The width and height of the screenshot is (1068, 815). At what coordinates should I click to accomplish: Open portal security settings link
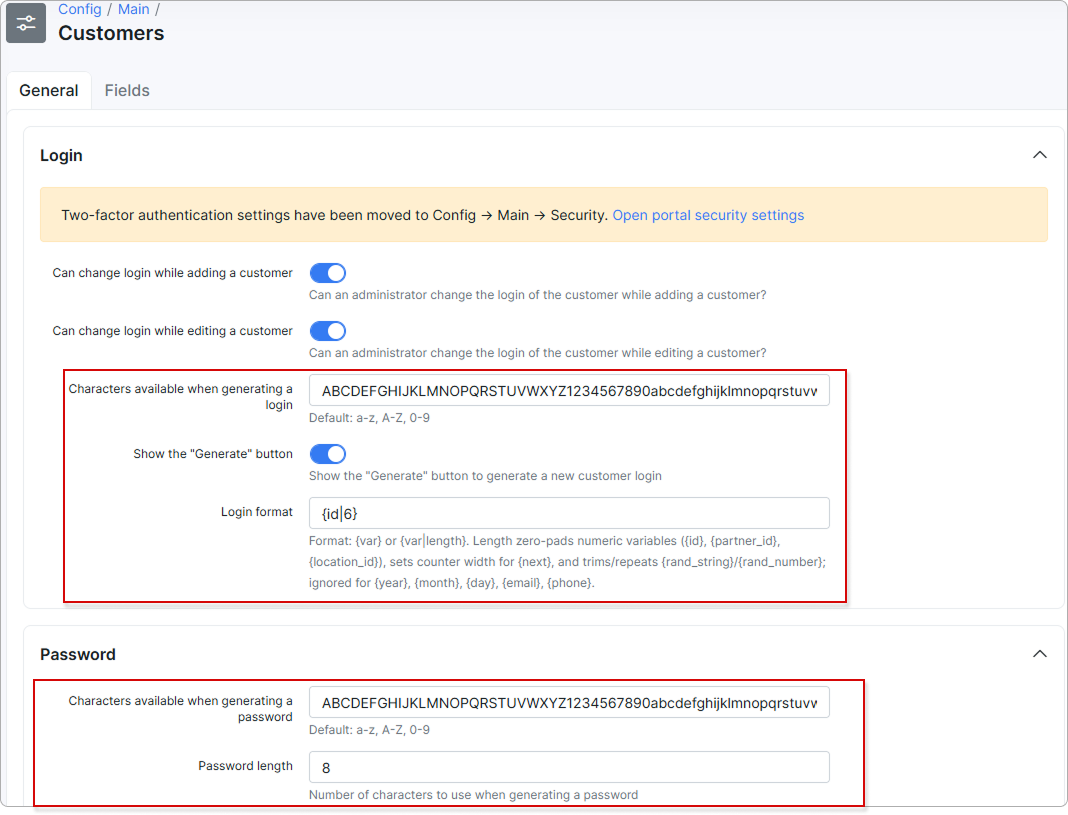tap(708, 215)
